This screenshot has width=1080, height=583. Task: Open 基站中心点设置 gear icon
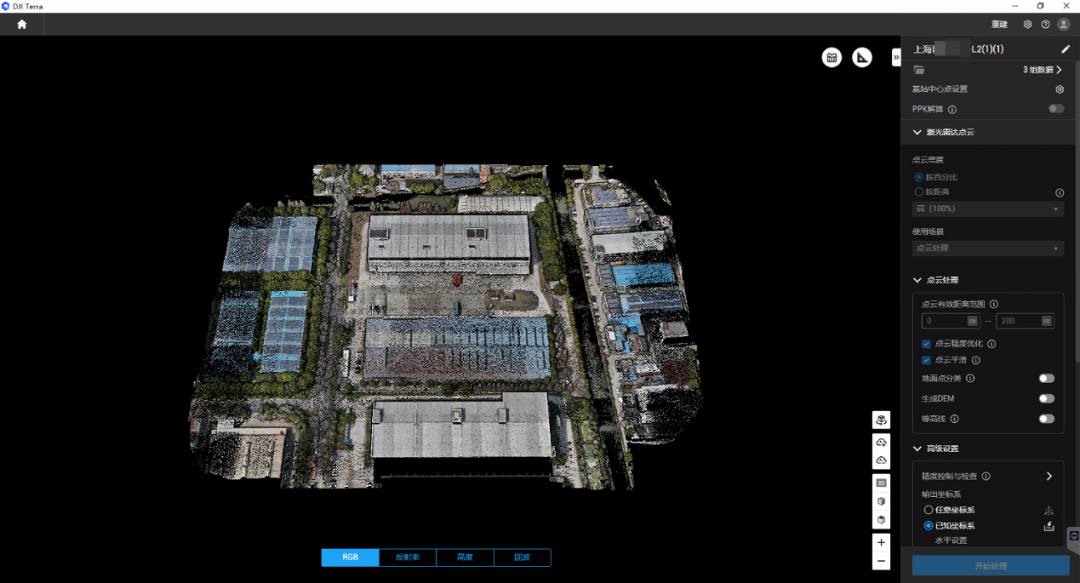click(1060, 89)
